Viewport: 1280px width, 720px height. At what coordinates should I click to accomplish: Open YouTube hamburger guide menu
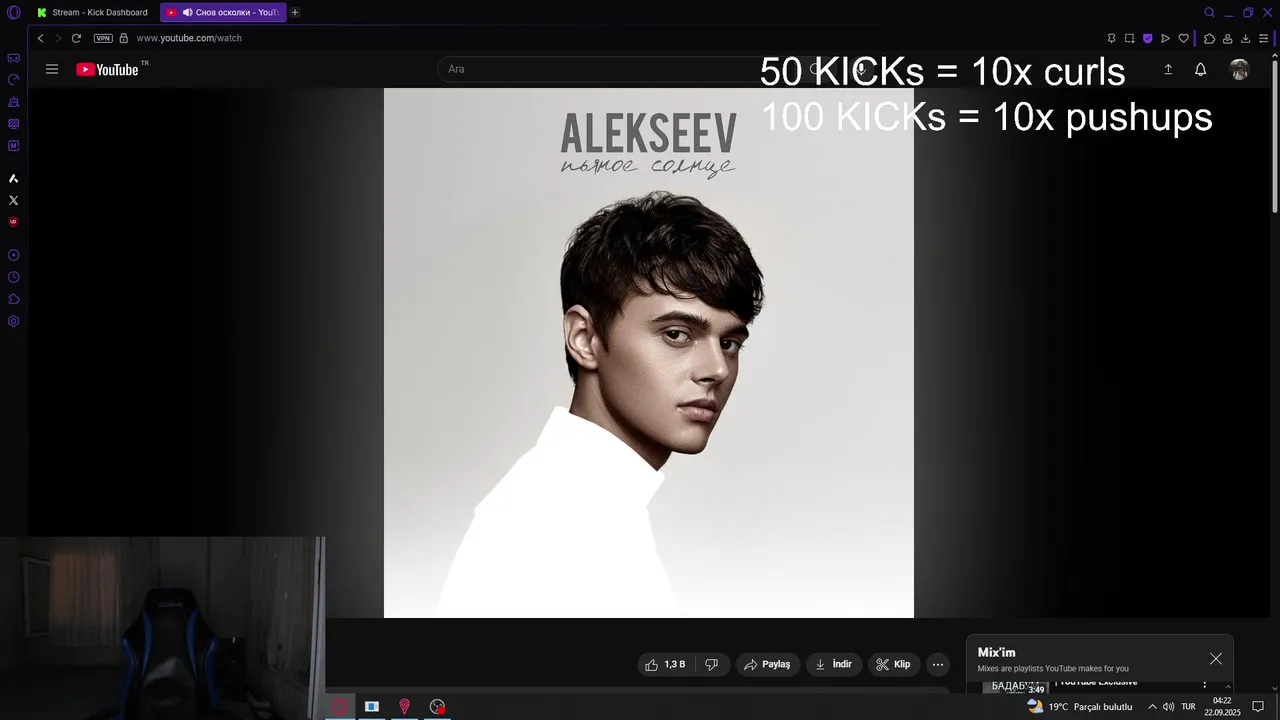click(x=52, y=69)
